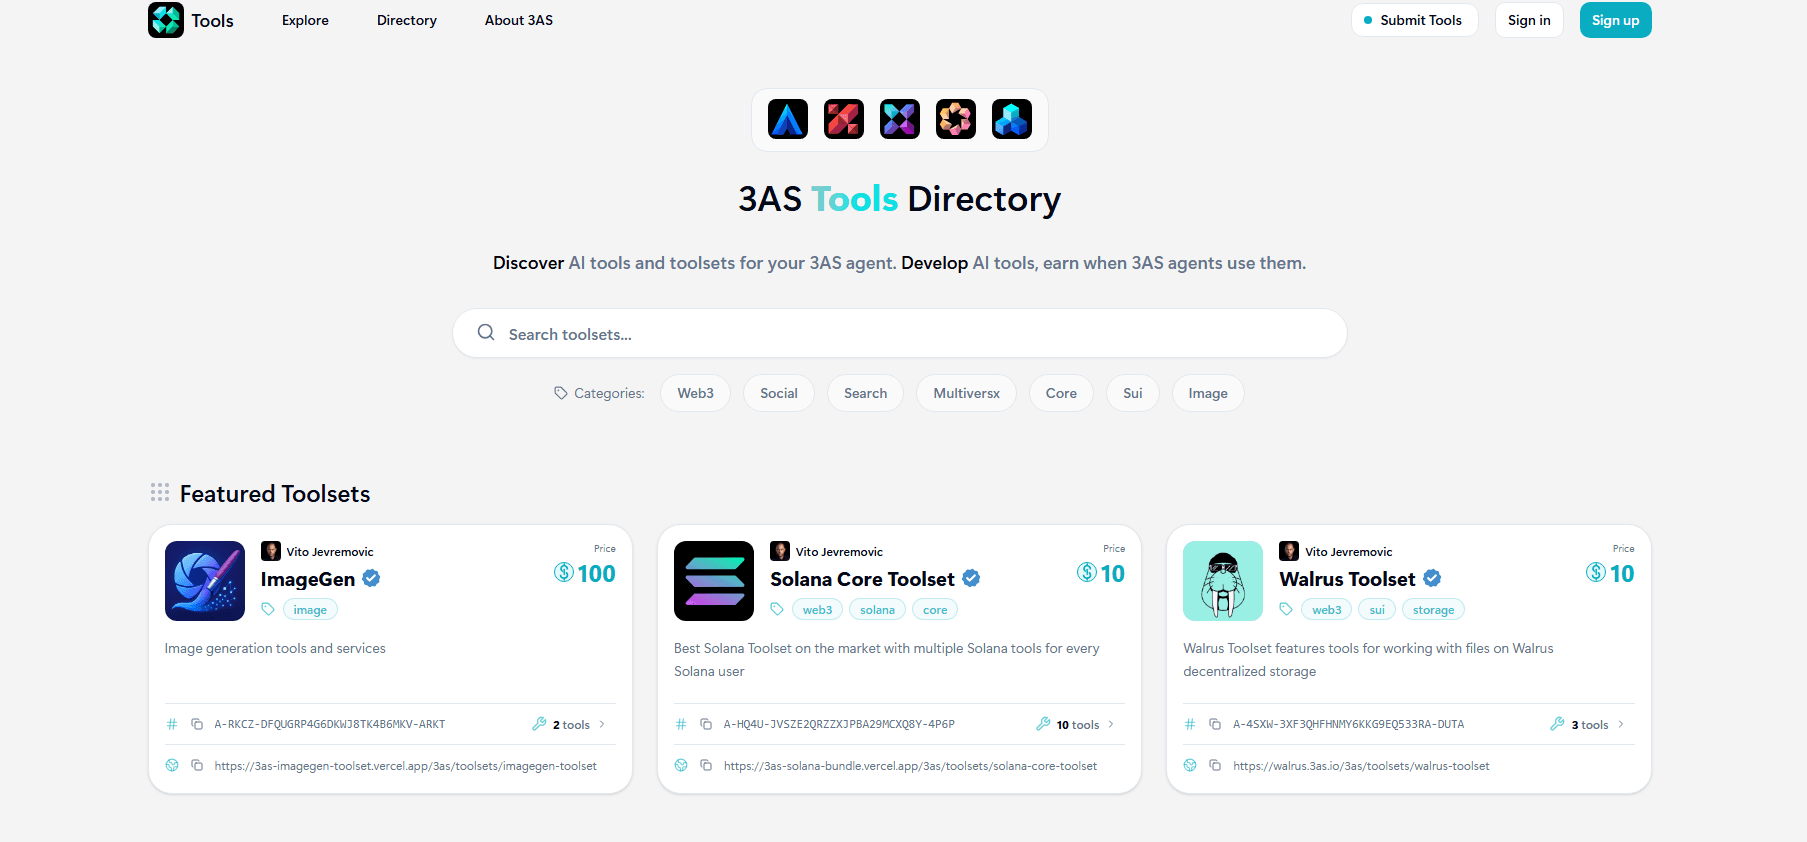Open the Walrus Toolset title

point(1347,579)
